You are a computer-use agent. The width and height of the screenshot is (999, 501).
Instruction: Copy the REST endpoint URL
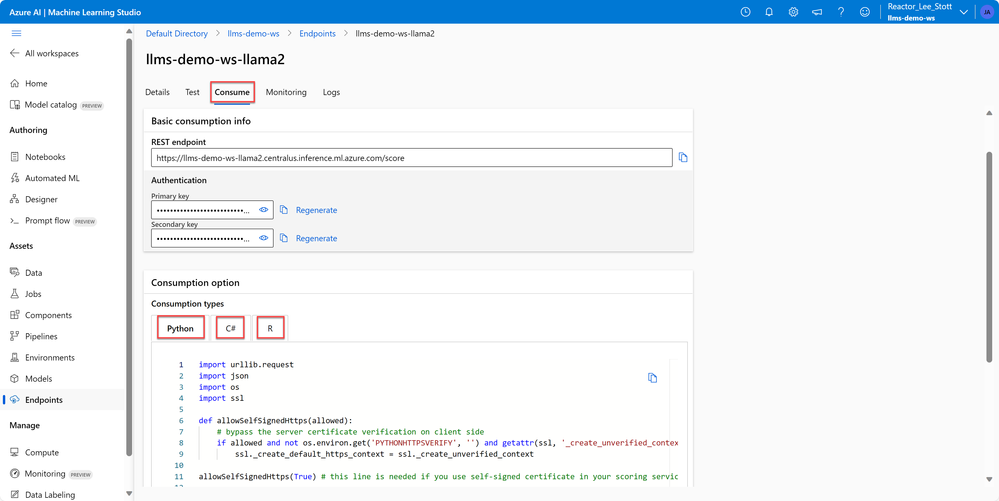(683, 157)
